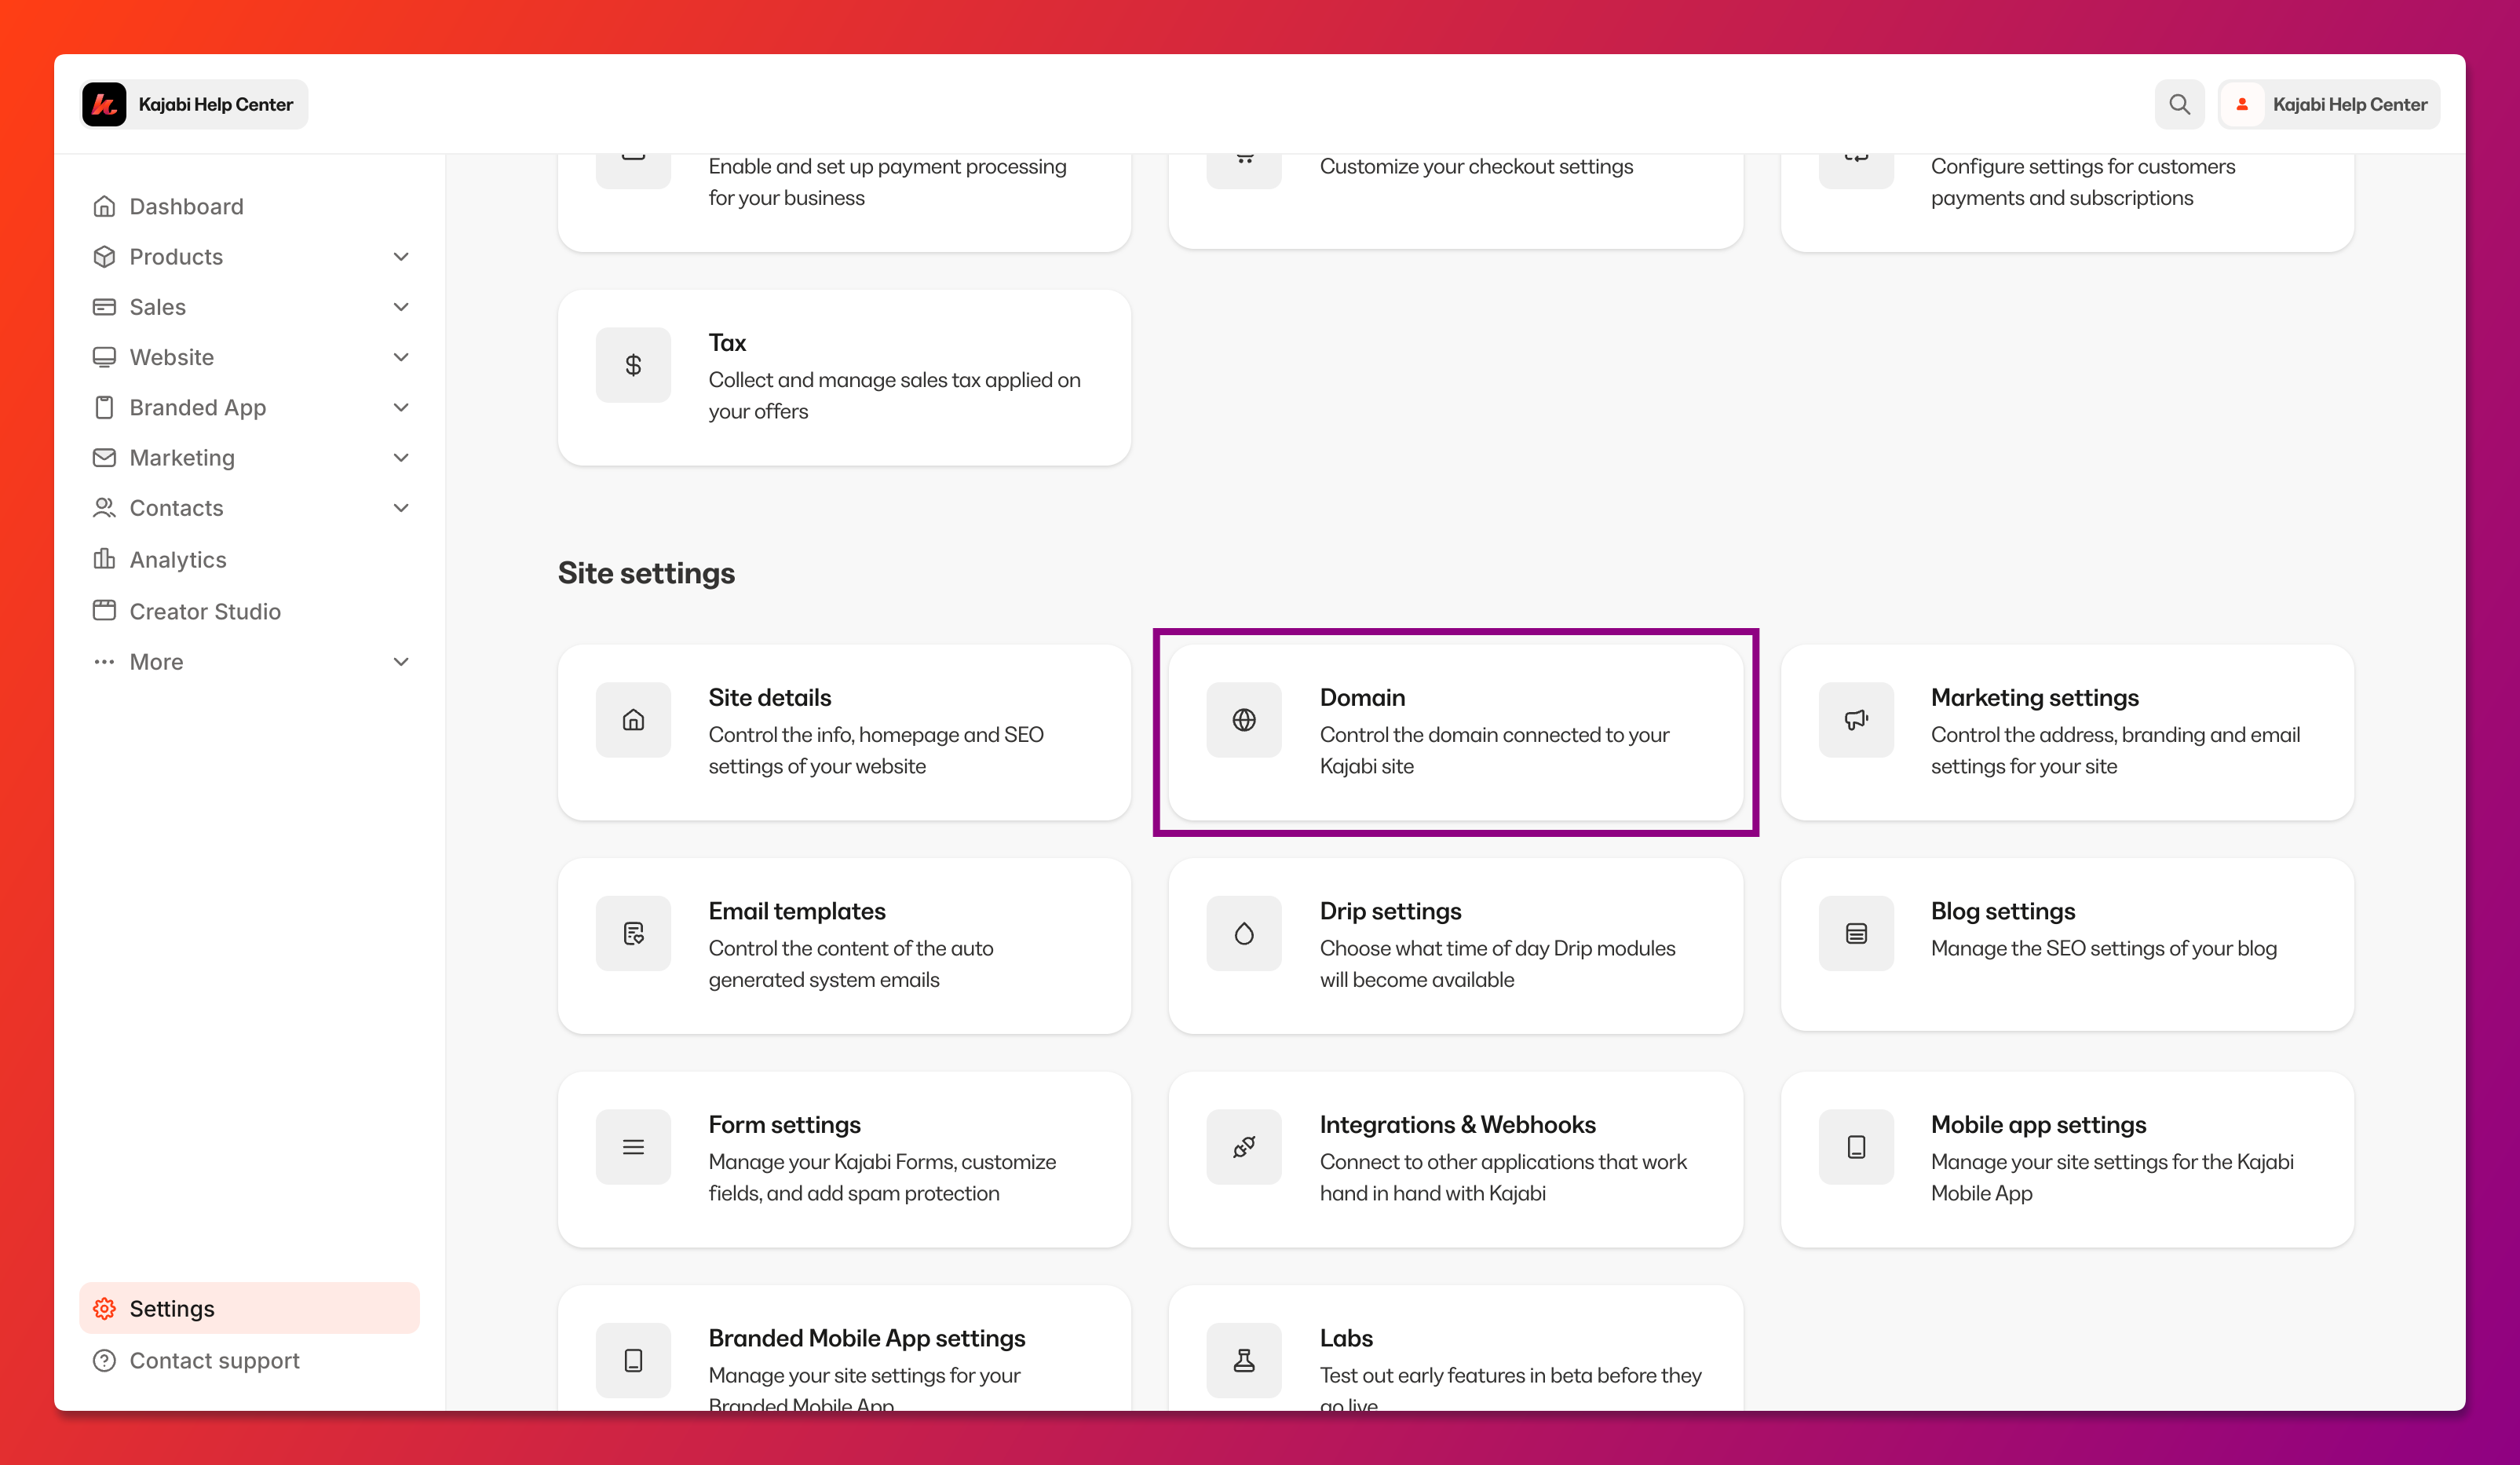Open the Site details card title
The width and height of the screenshot is (2520, 1465).
[x=769, y=697]
